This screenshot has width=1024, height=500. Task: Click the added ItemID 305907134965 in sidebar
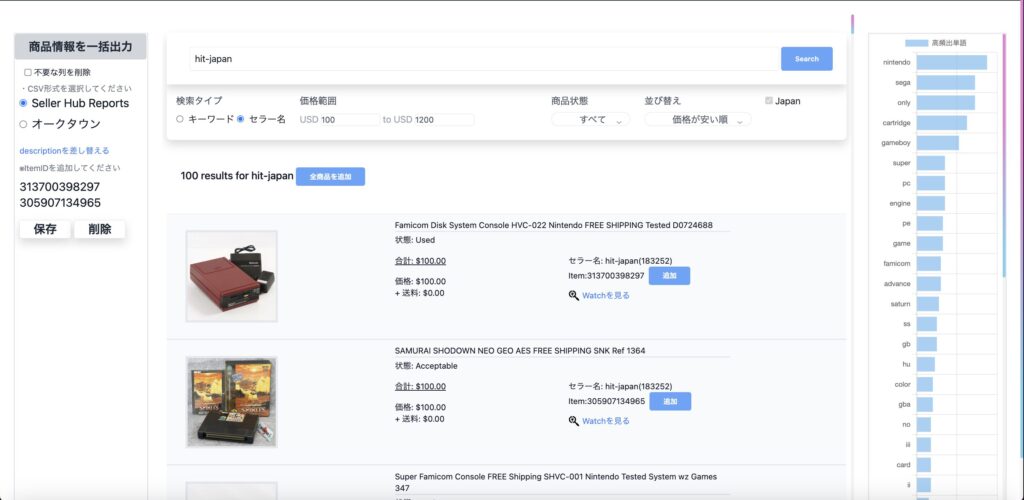tap(60, 203)
